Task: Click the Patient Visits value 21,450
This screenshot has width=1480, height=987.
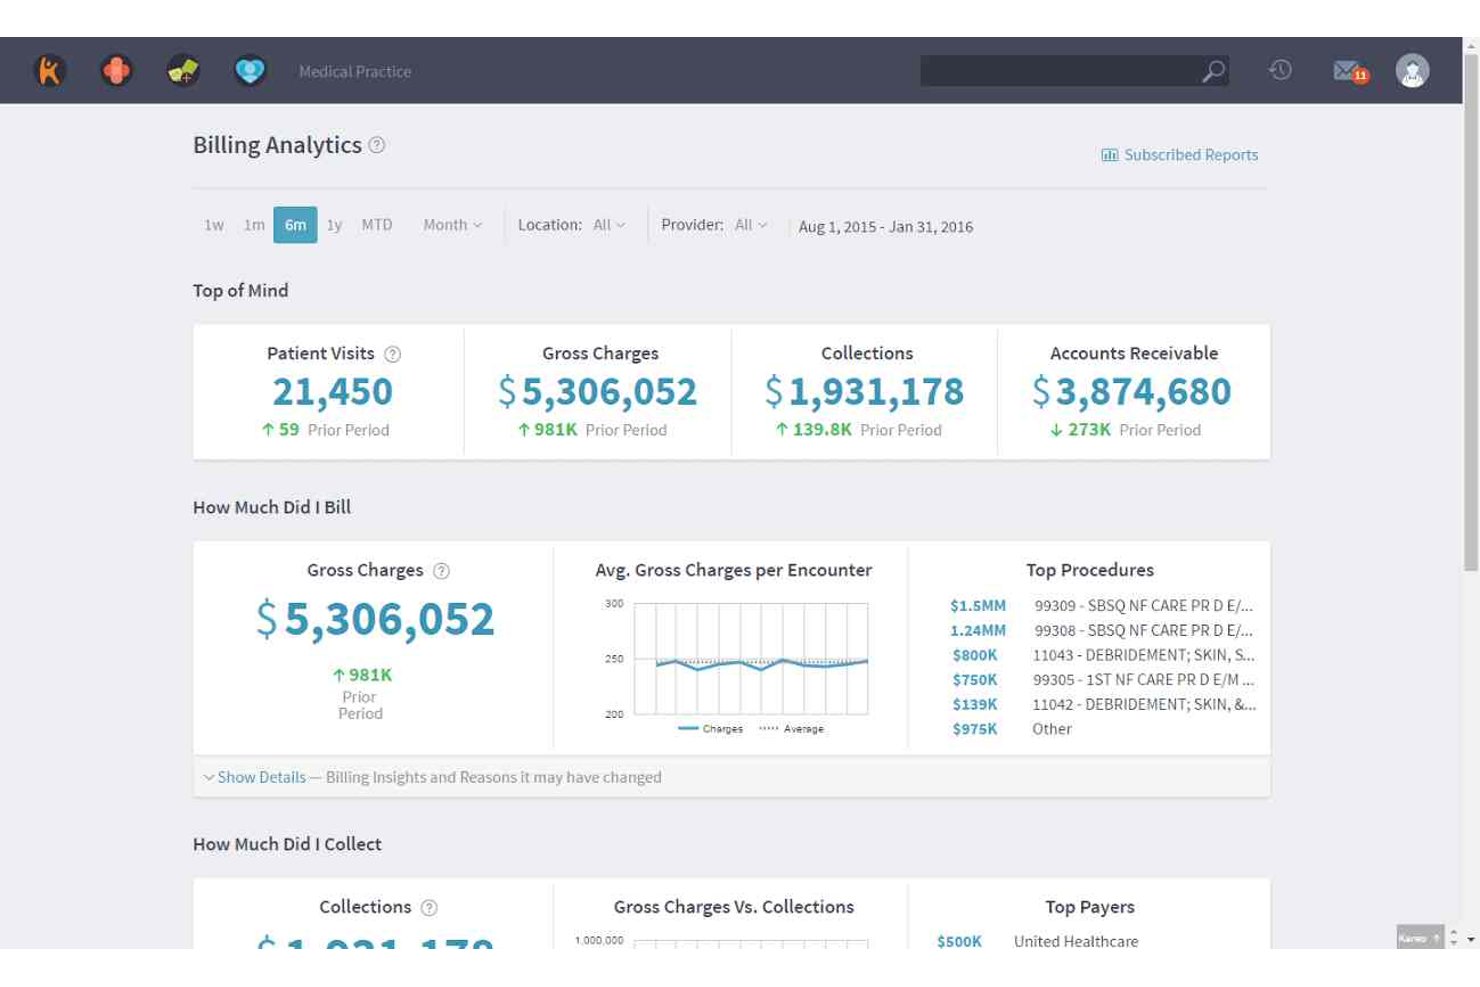Action: click(x=333, y=391)
